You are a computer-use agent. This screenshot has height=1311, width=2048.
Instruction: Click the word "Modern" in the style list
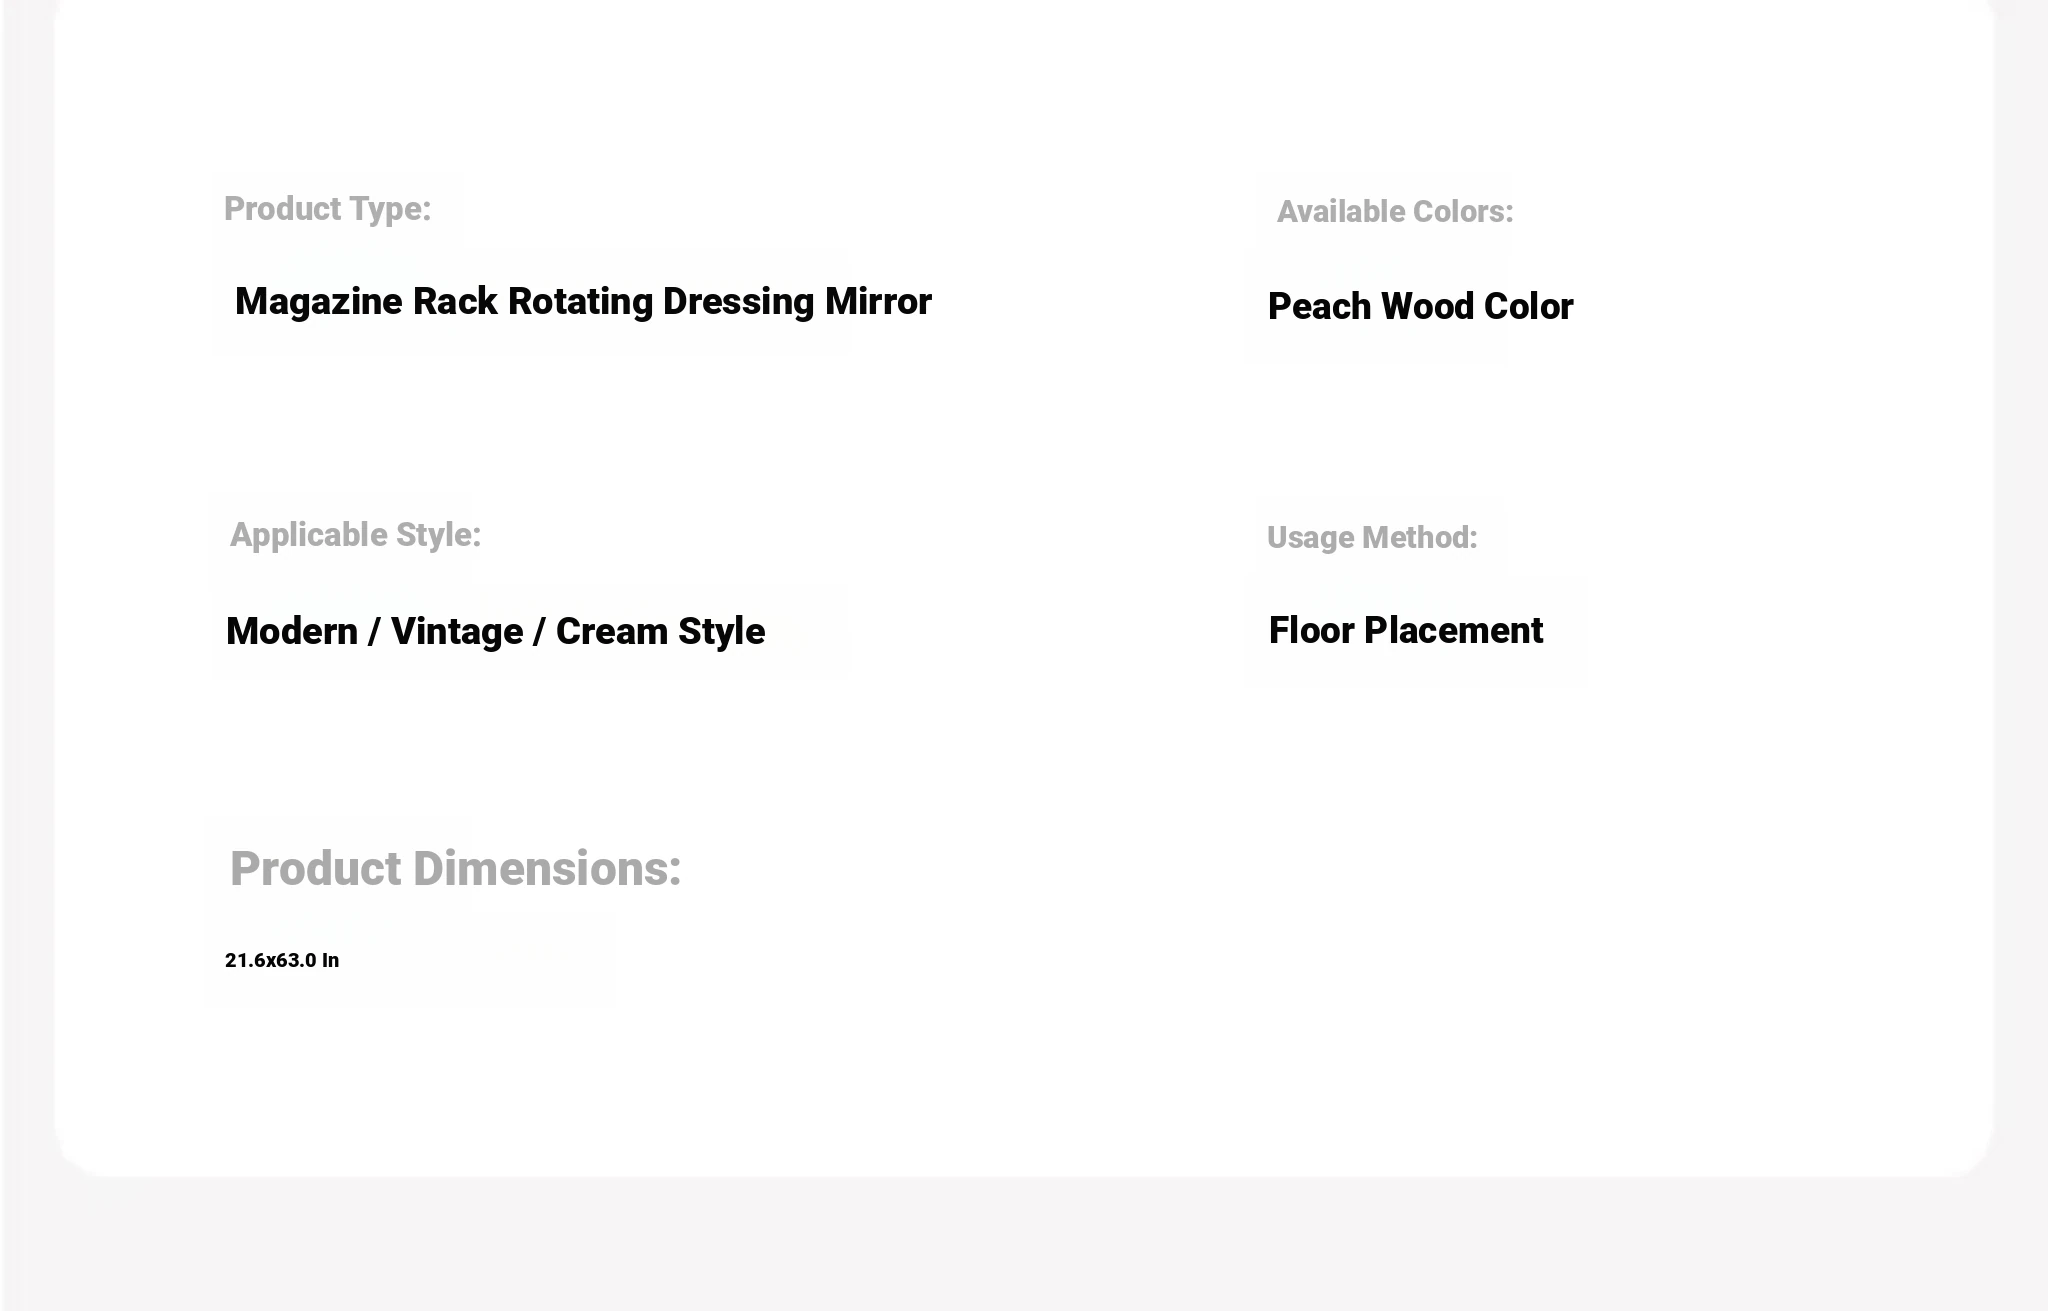pyautogui.click(x=292, y=632)
